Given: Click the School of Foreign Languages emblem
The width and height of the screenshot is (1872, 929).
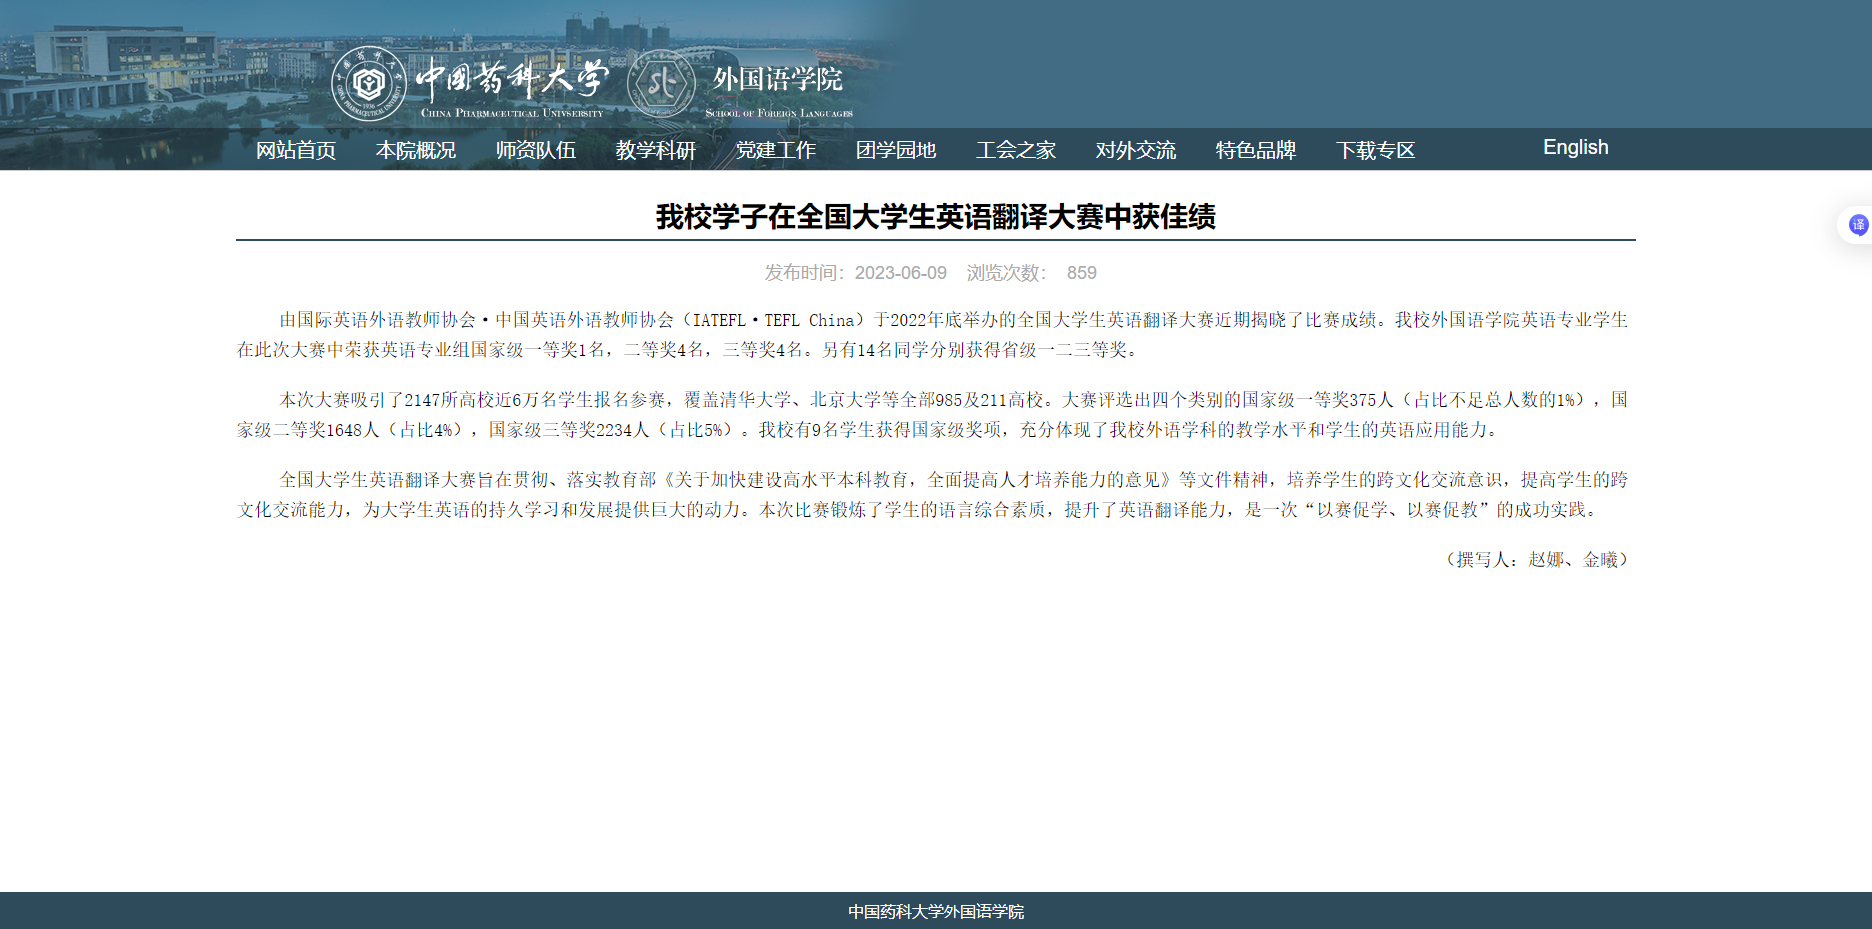Looking at the screenshot, I should click(661, 84).
